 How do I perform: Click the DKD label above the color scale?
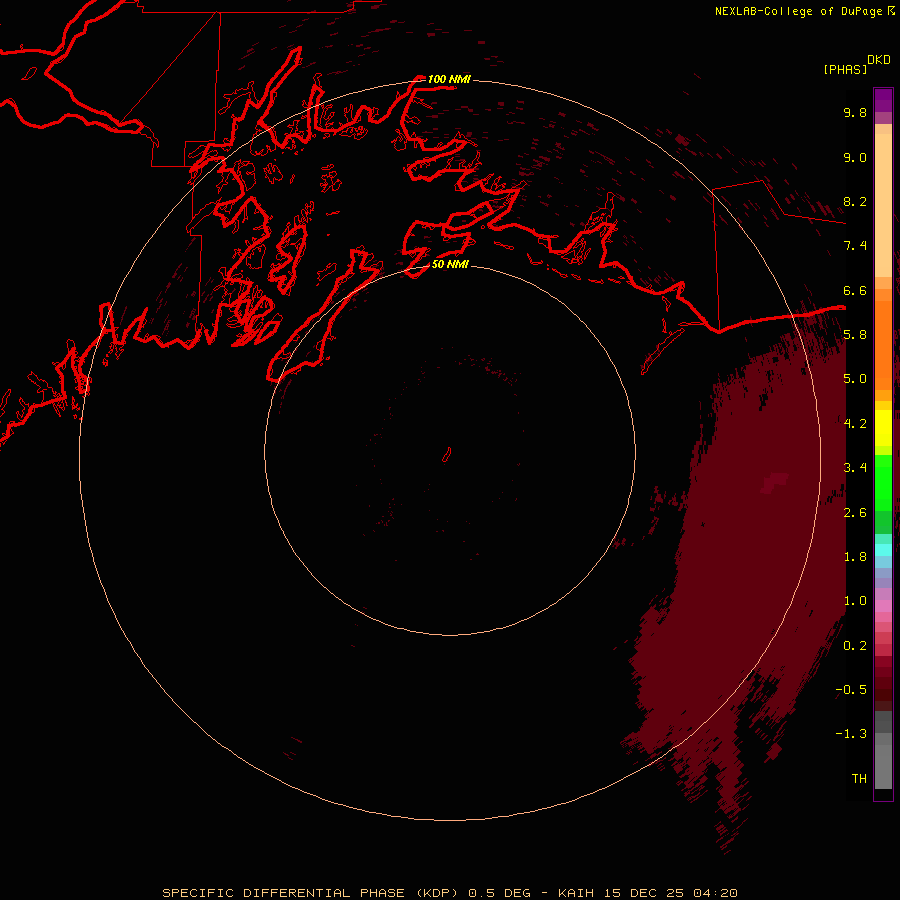click(x=878, y=60)
